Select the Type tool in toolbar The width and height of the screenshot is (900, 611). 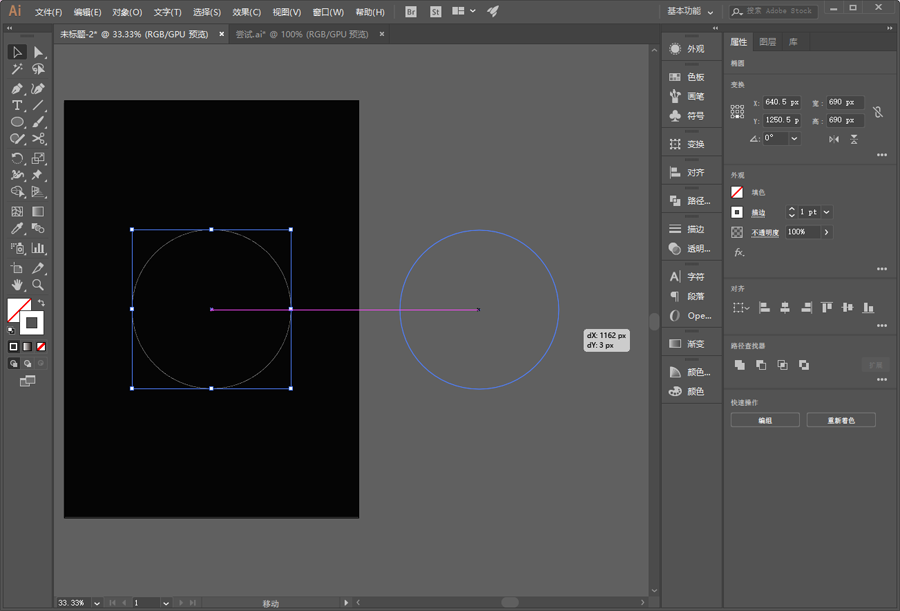click(17, 105)
